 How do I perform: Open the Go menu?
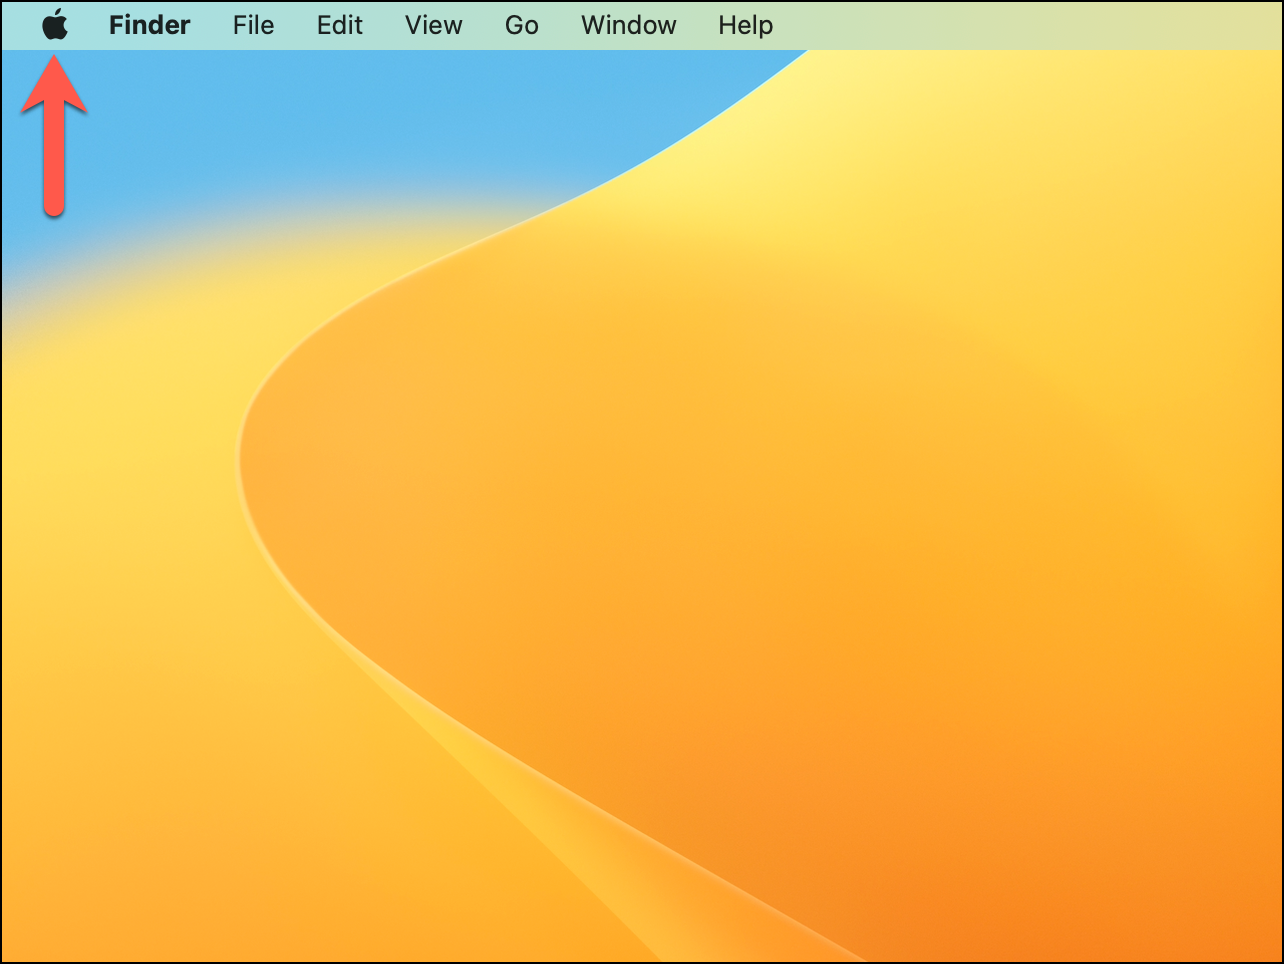tap(522, 25)
